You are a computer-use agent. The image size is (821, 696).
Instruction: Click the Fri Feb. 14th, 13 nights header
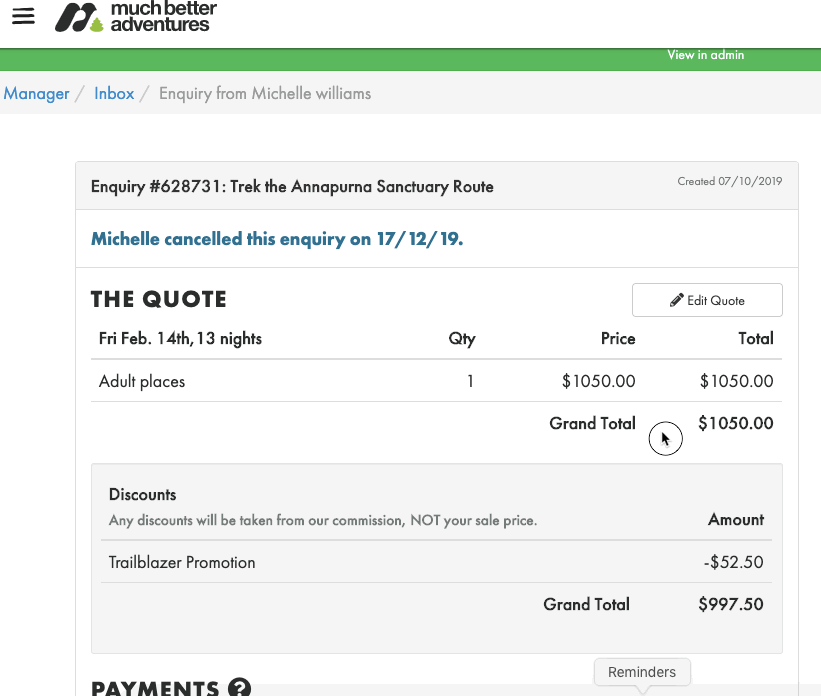click(180, 338)
